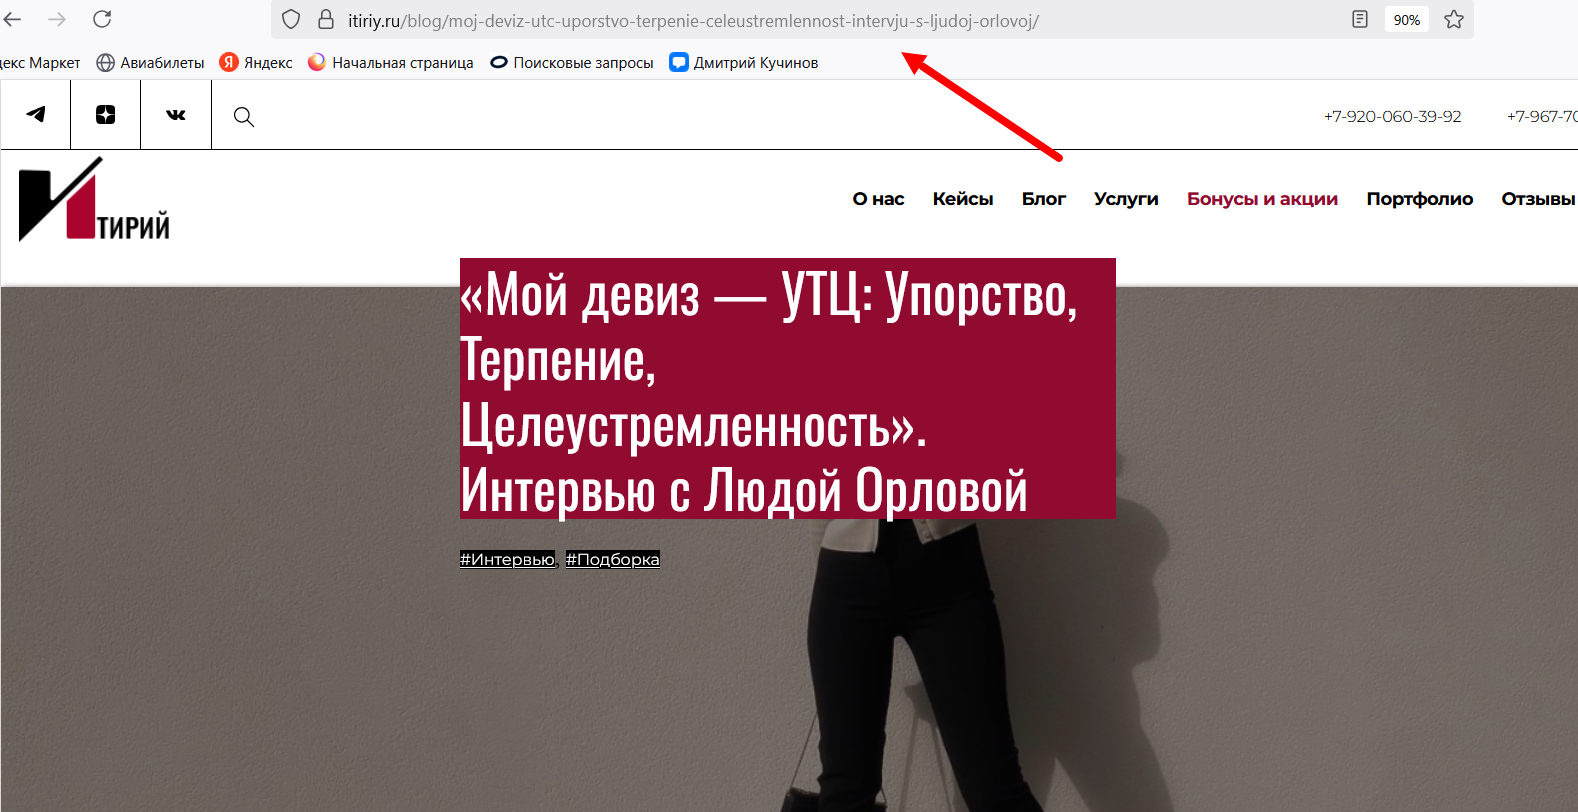This screenshot has width=1578, height=812.
Task: Bookmark this page with star icon
Action: tap(1454, 20)
